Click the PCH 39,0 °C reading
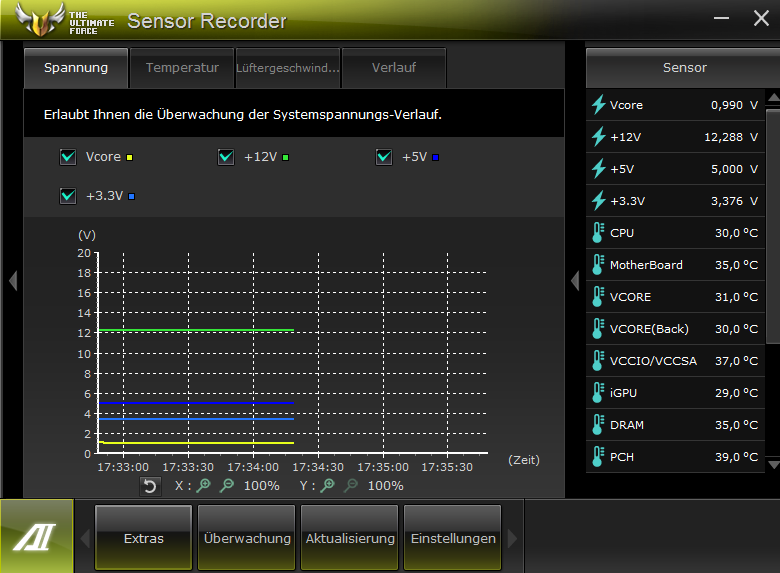 click(x=736, y=457)
